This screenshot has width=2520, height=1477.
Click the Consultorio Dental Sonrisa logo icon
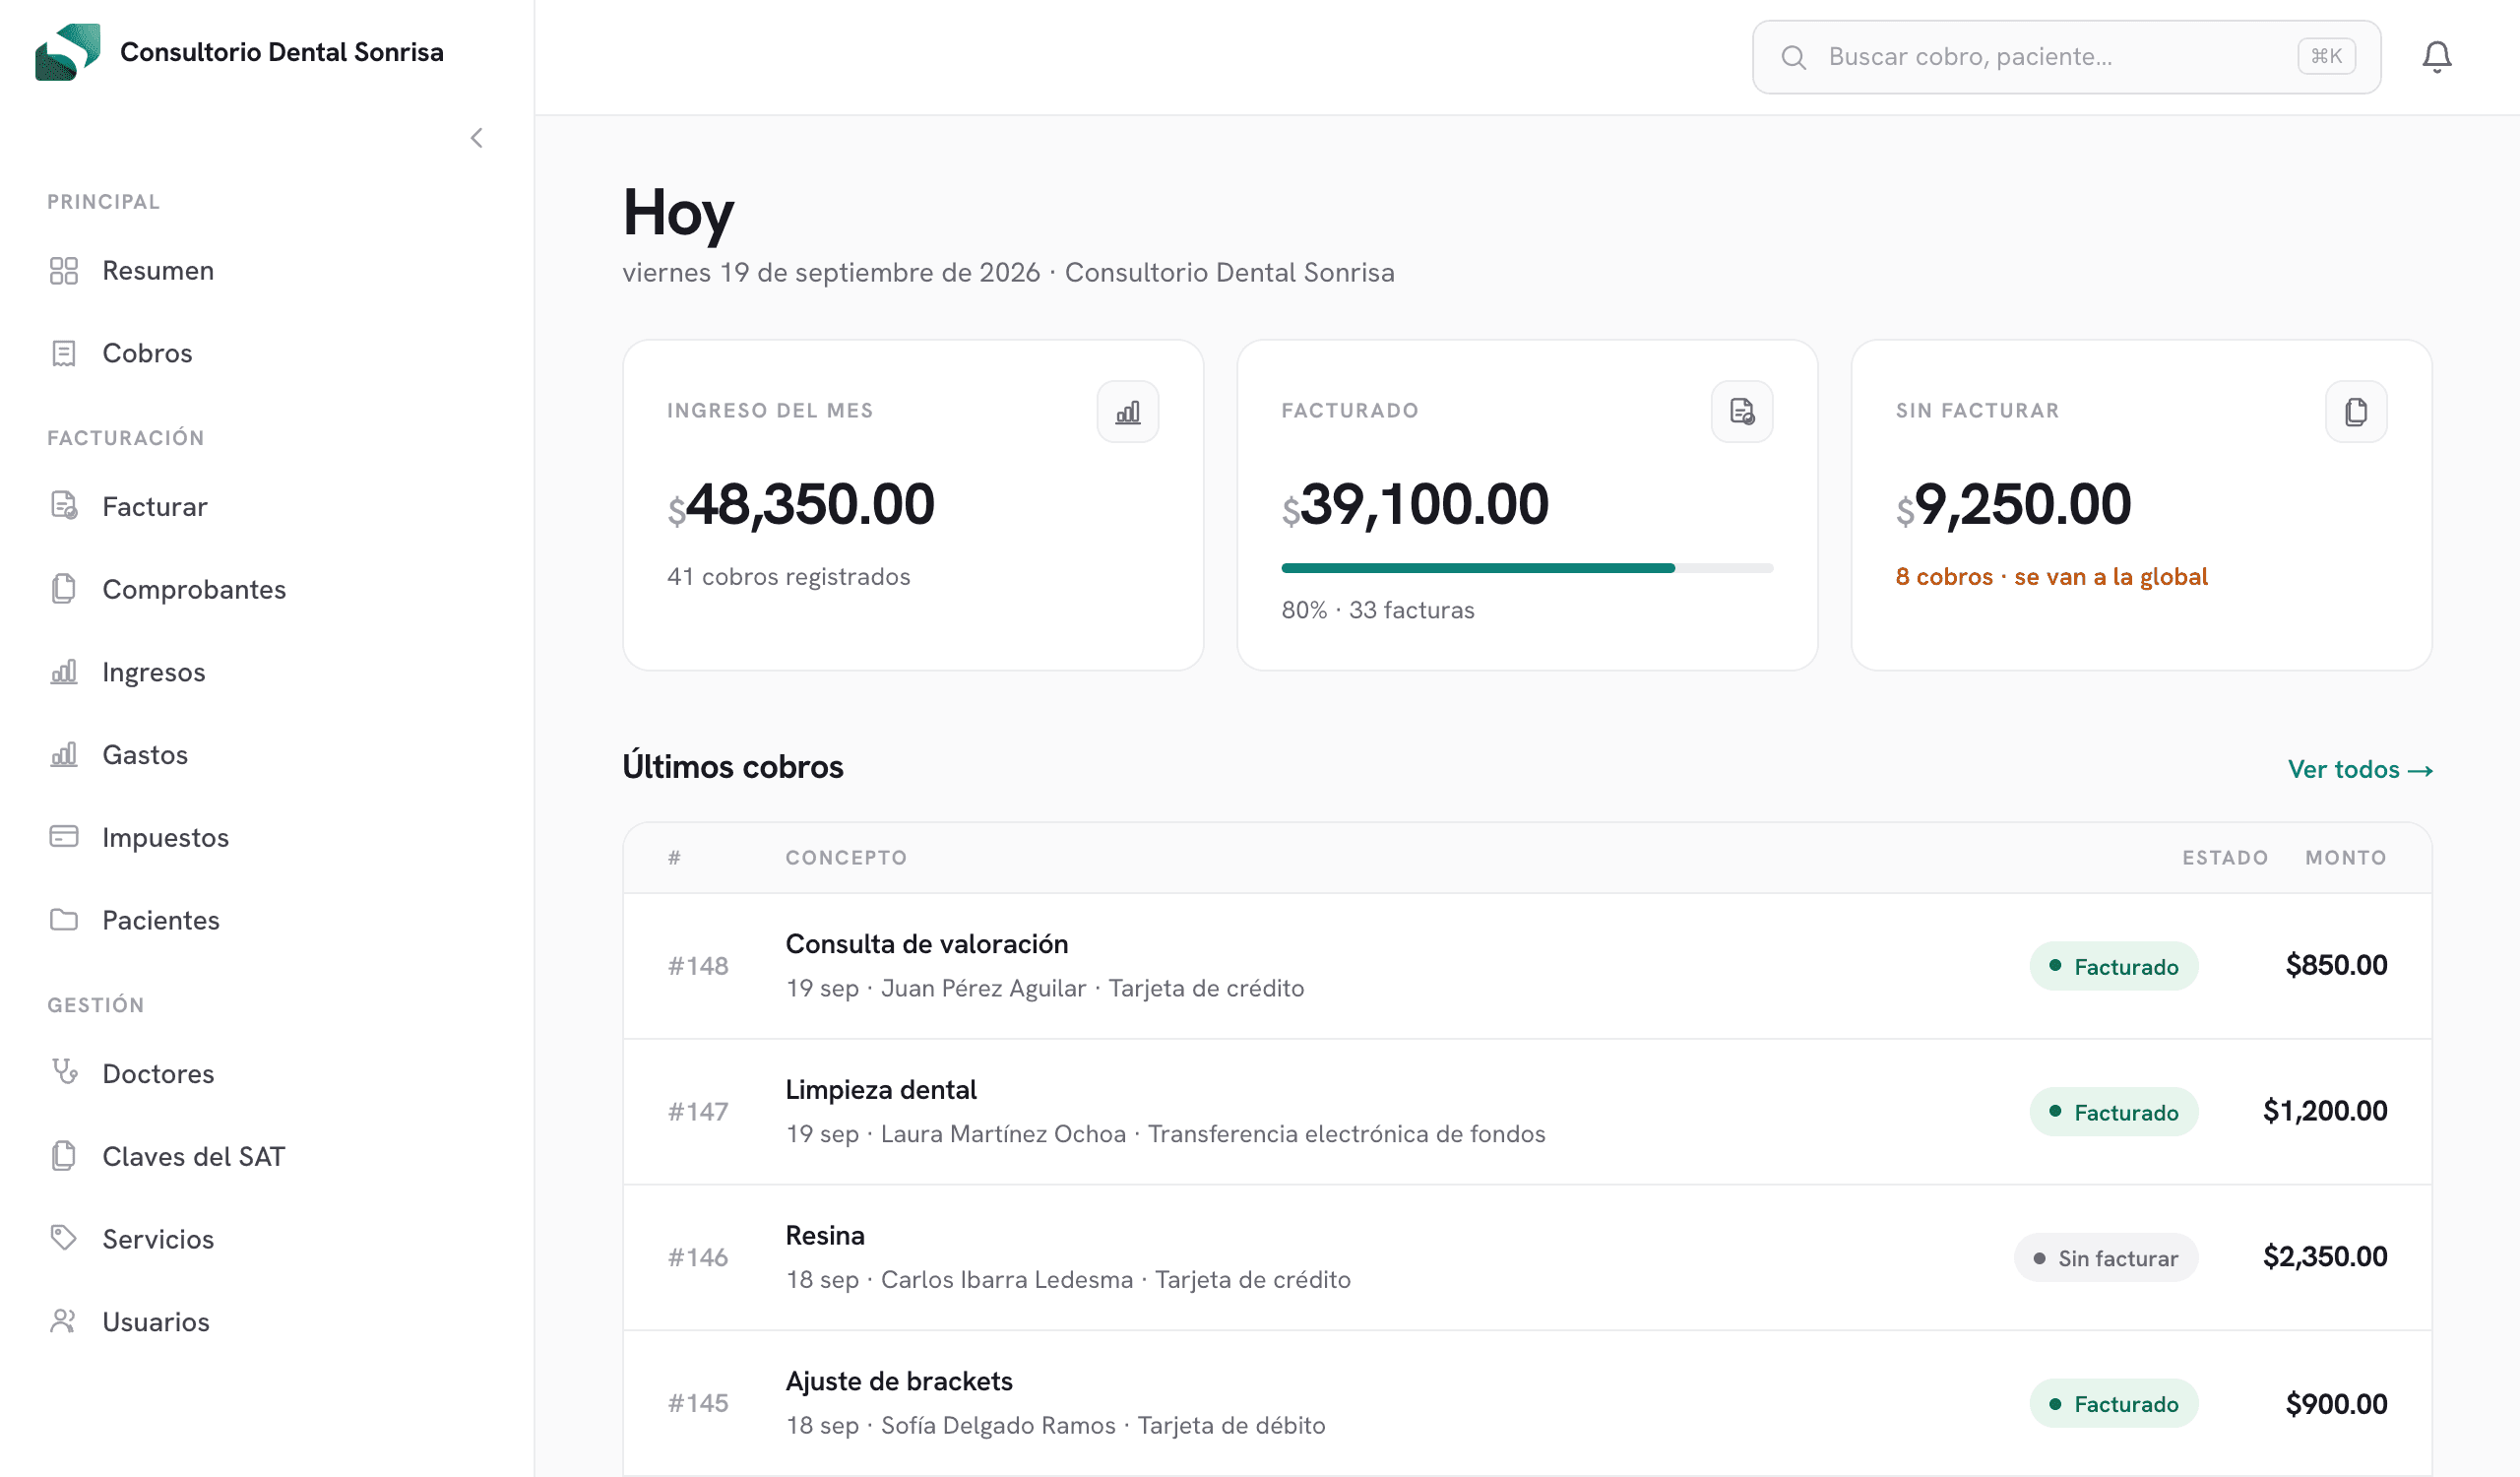[68, 52]
